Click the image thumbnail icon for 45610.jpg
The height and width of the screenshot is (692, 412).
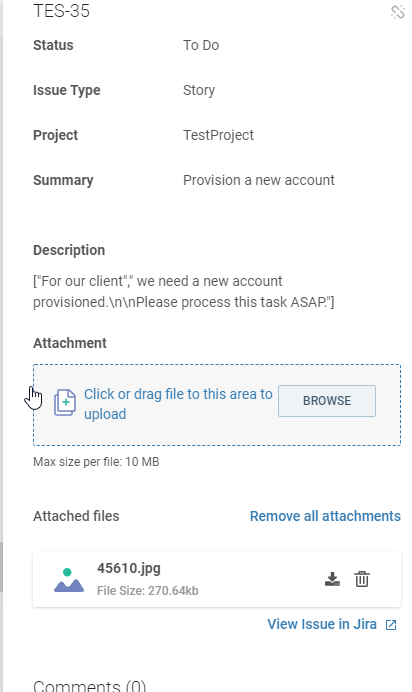[x=69, y=580]
